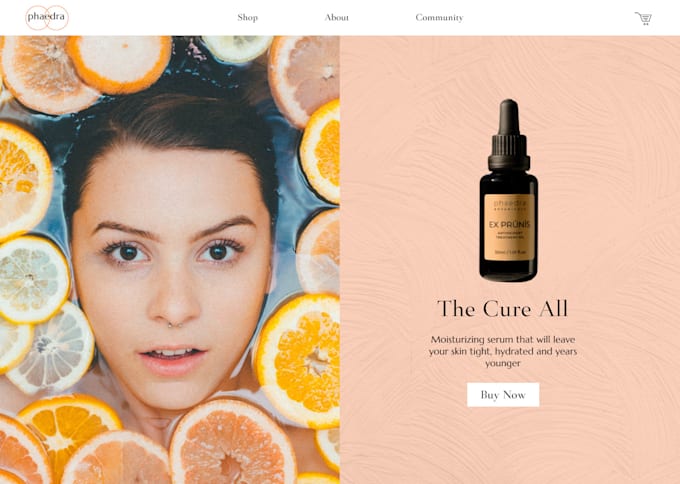Click the pale lemon slice beside her eye
The height and width of the screenshot is (484, 680).
[x=33, y=279]
